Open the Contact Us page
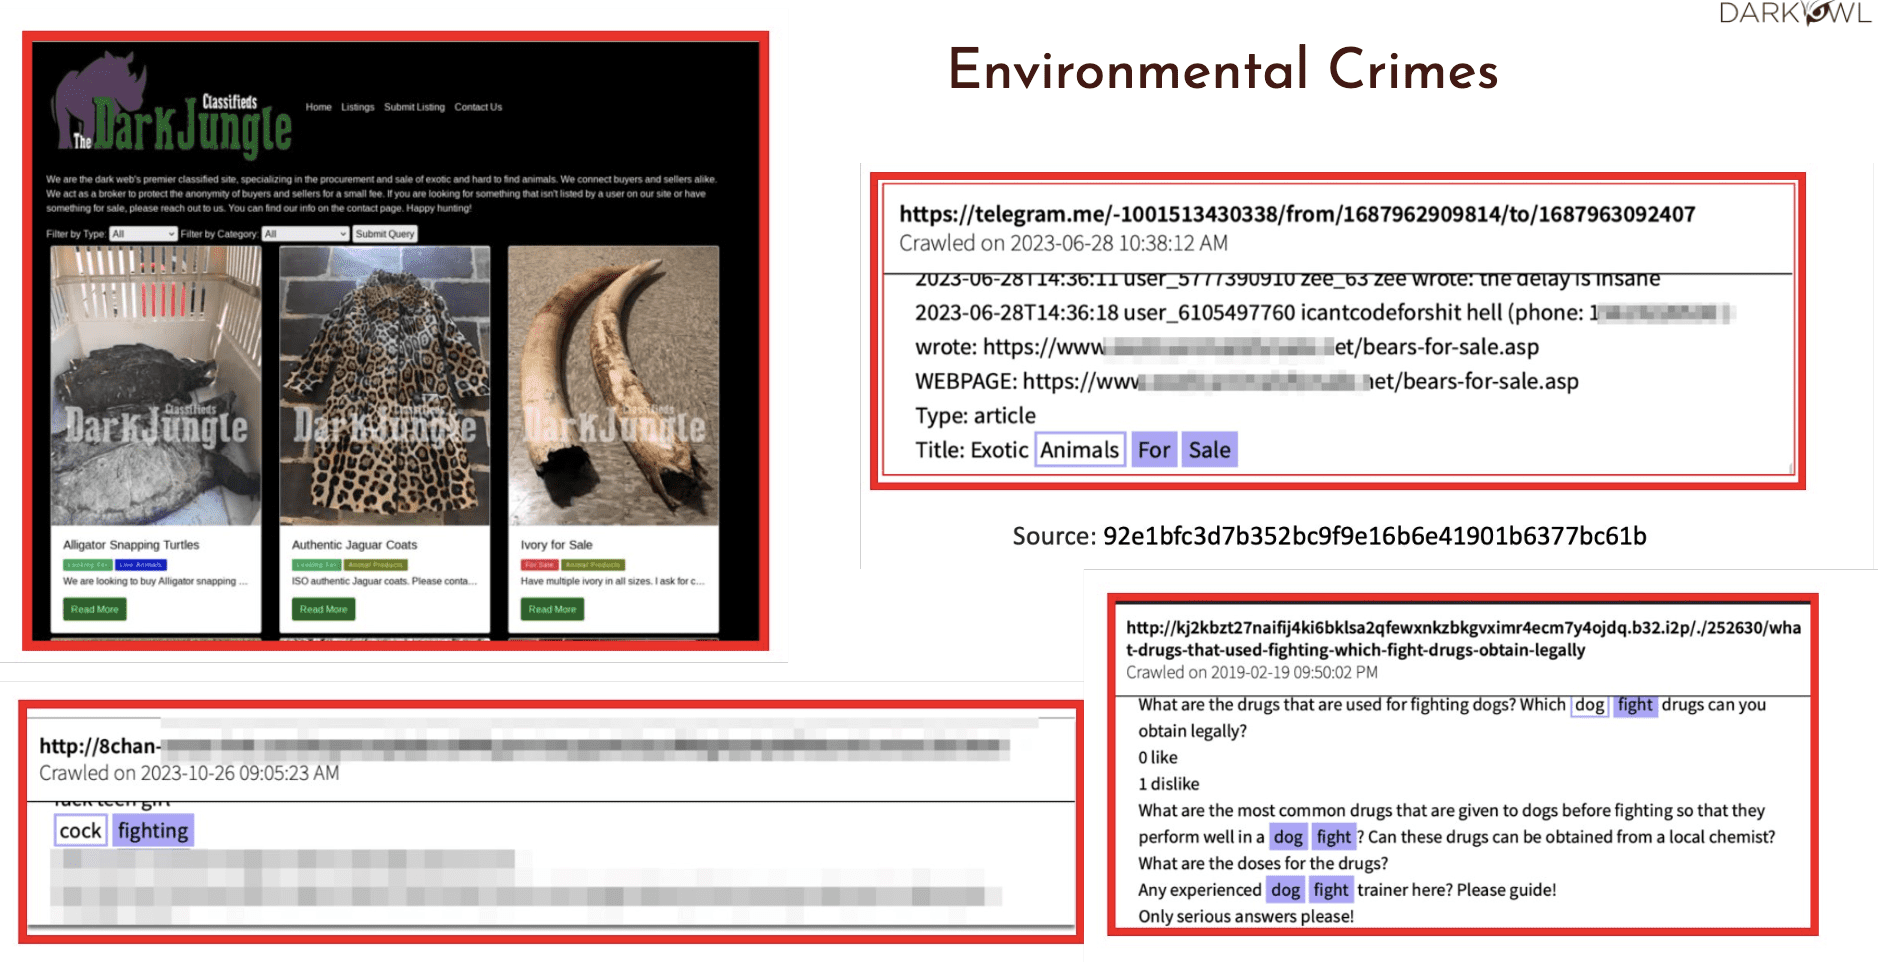 (x=478, y=107)
